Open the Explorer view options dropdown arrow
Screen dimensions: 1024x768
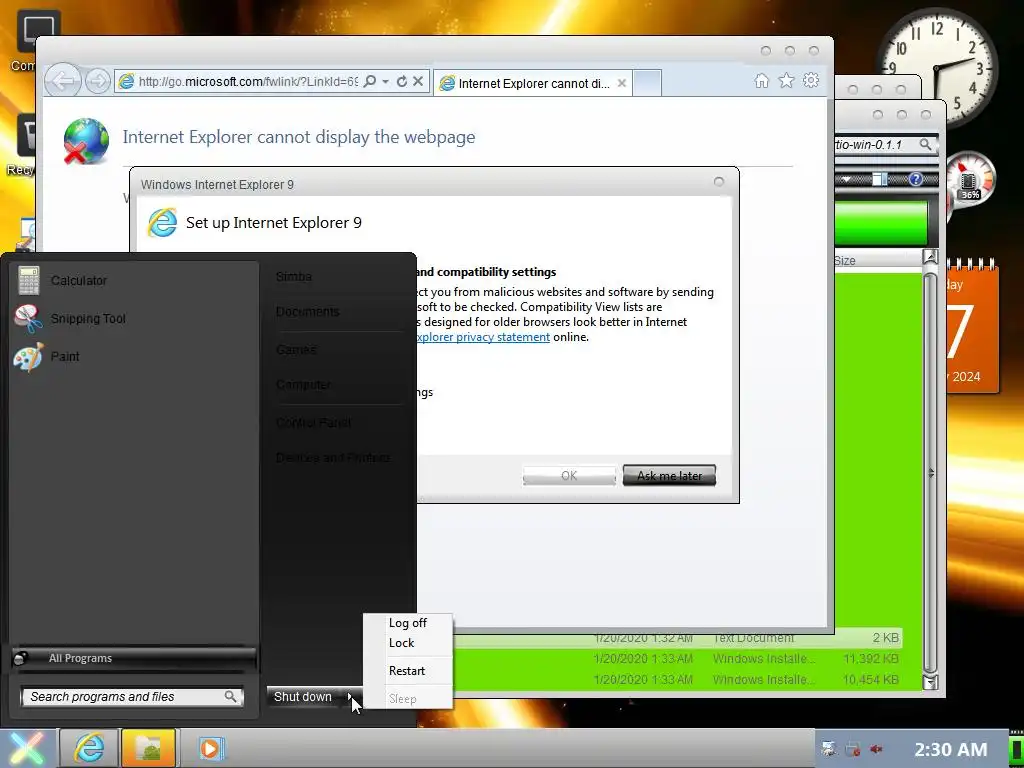pyautogui.click(x=846, y=179)
